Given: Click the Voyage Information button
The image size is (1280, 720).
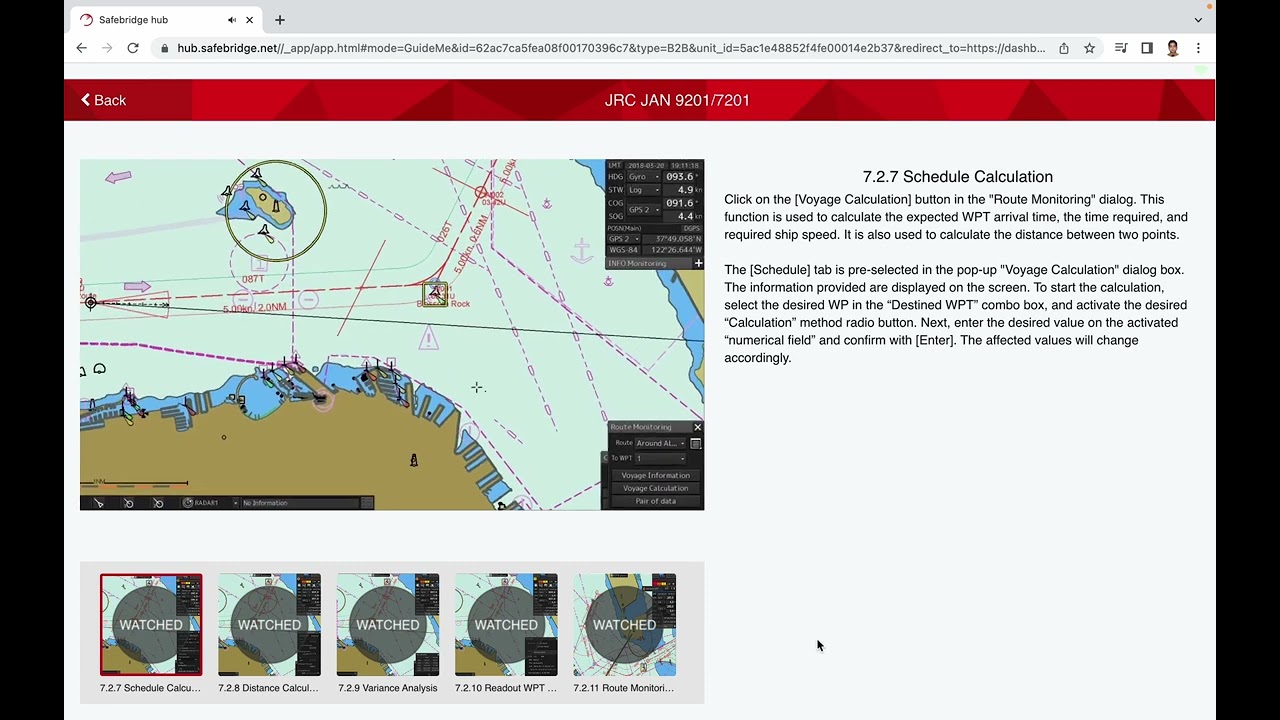Looking at the screenshot, I should (656, 475).
